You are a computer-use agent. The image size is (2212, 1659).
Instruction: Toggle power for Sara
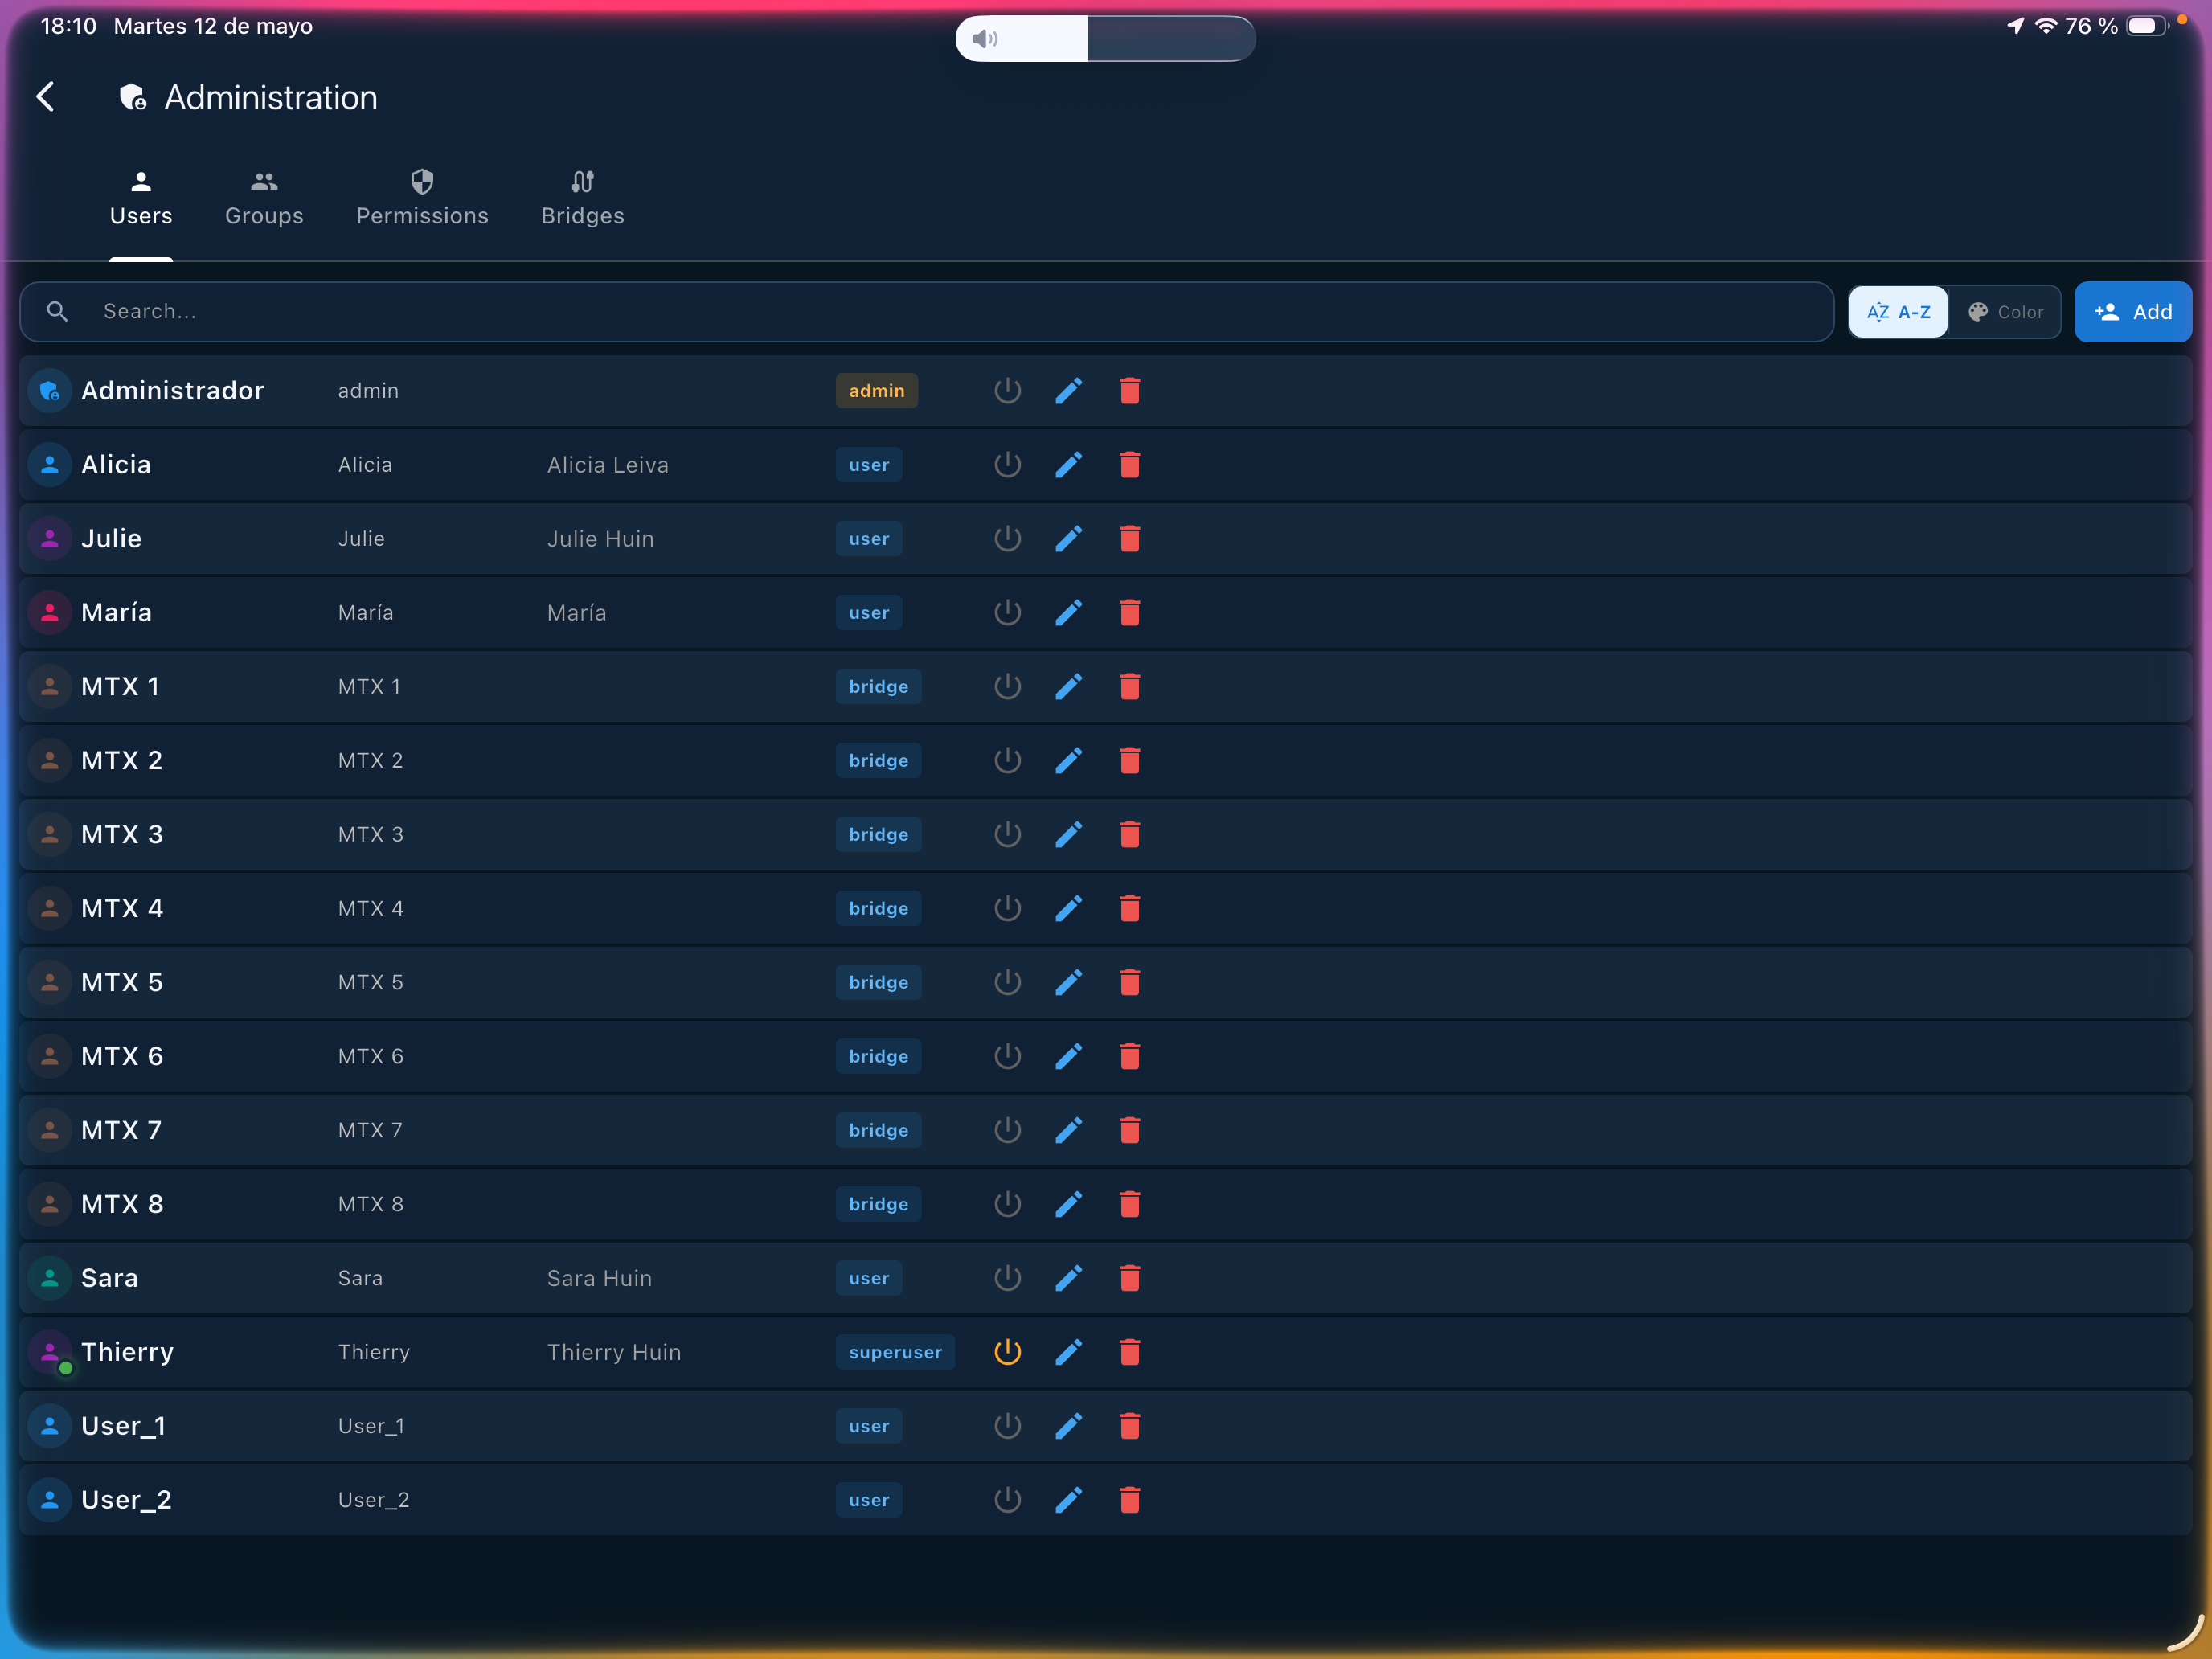pyautogui.click(x=1007, y=1279)
